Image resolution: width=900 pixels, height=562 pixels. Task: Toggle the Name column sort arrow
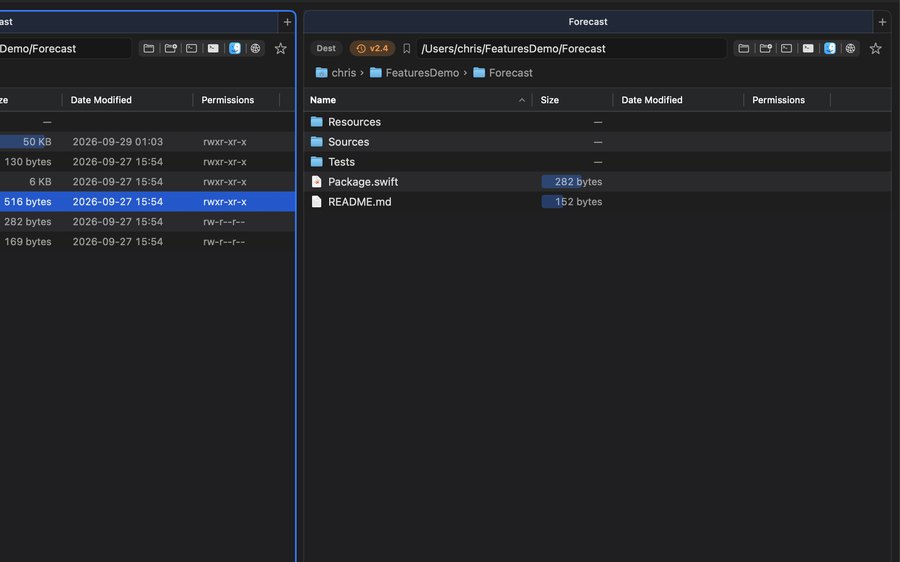522,100
